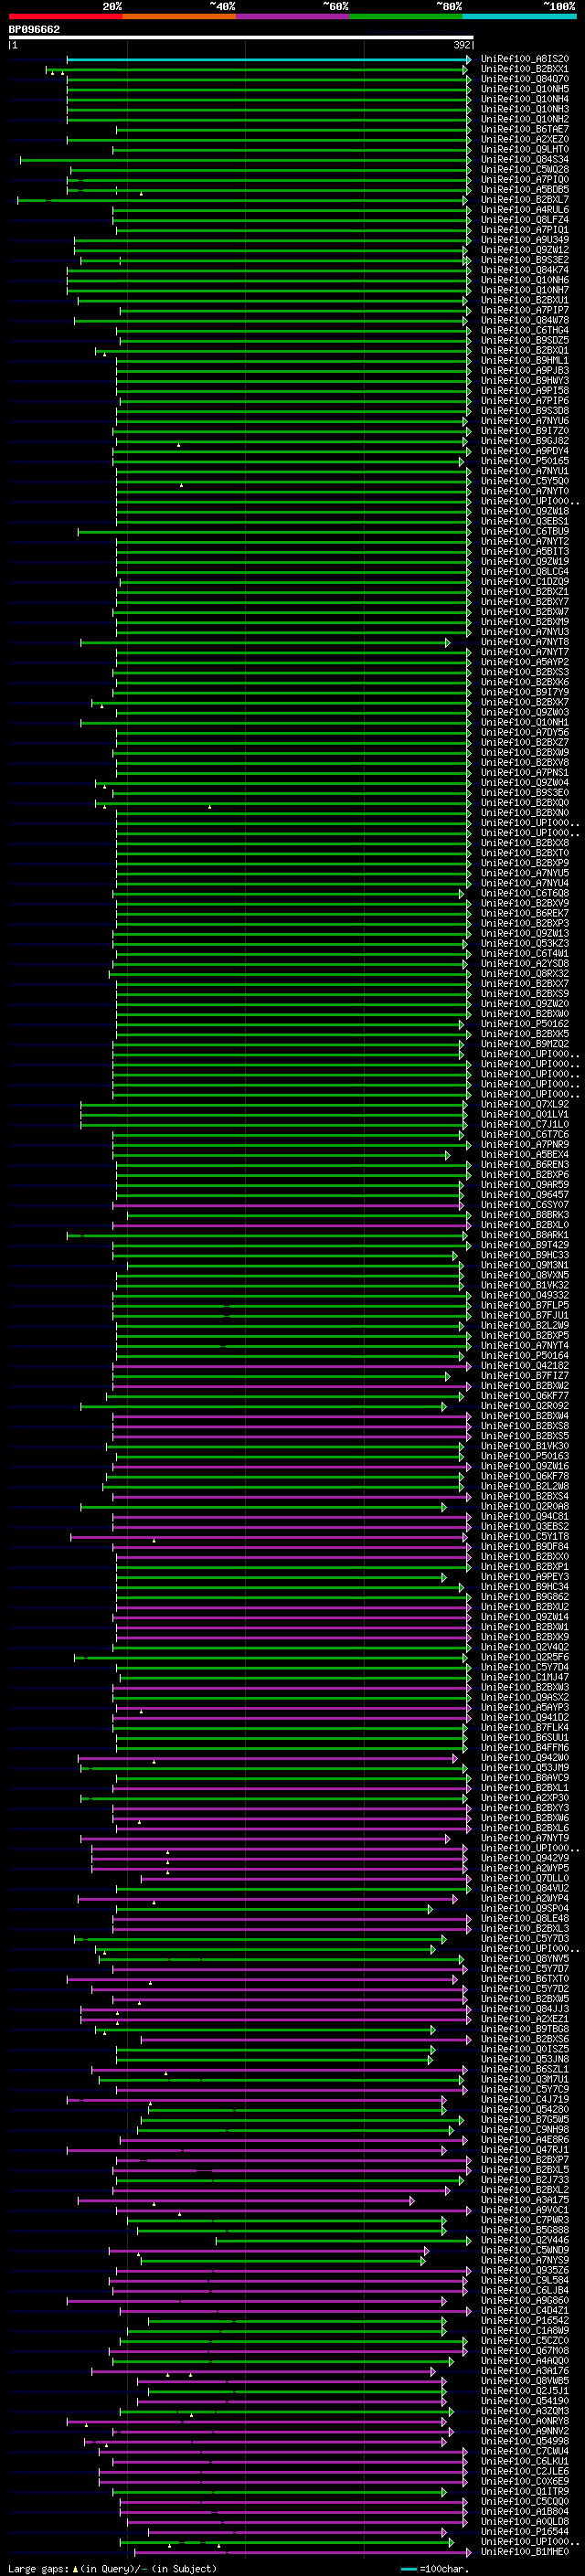Open the UniRef100_Q84K74 hit
The height and width of the screenshot is (2576, 585).
pyautogui.click(x=525, y=270)
